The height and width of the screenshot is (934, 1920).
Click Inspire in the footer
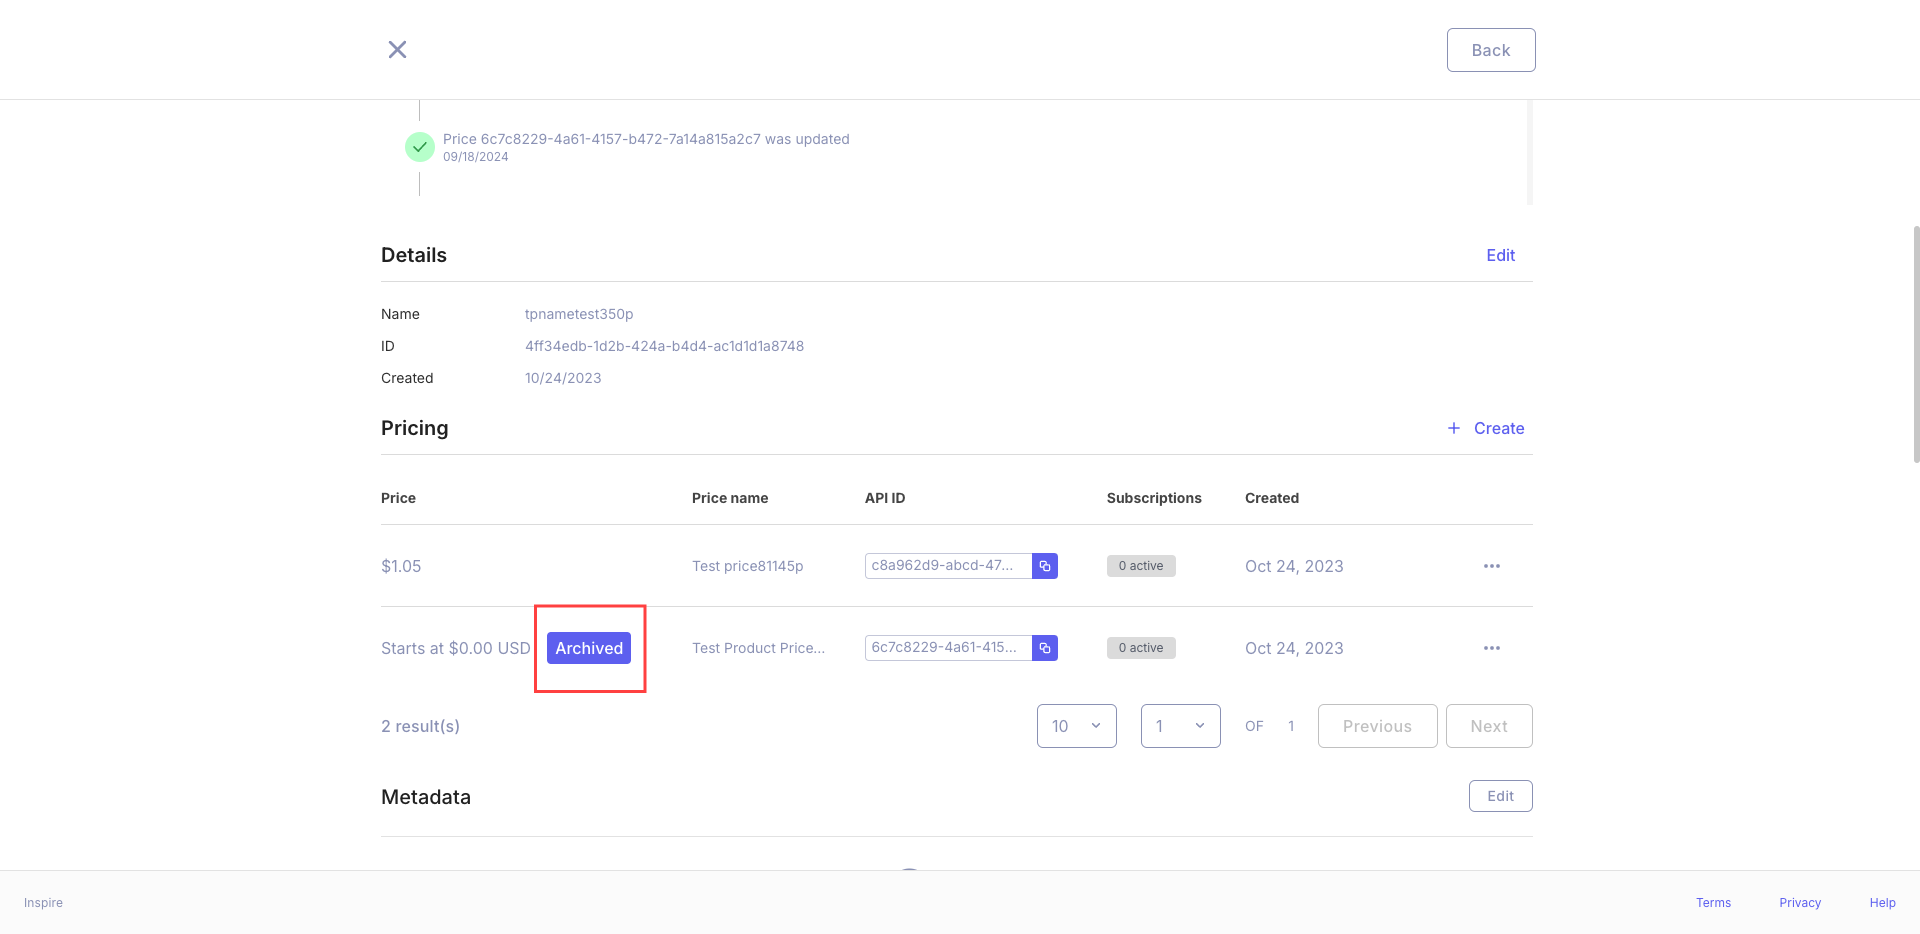click(x=43, y=903)
